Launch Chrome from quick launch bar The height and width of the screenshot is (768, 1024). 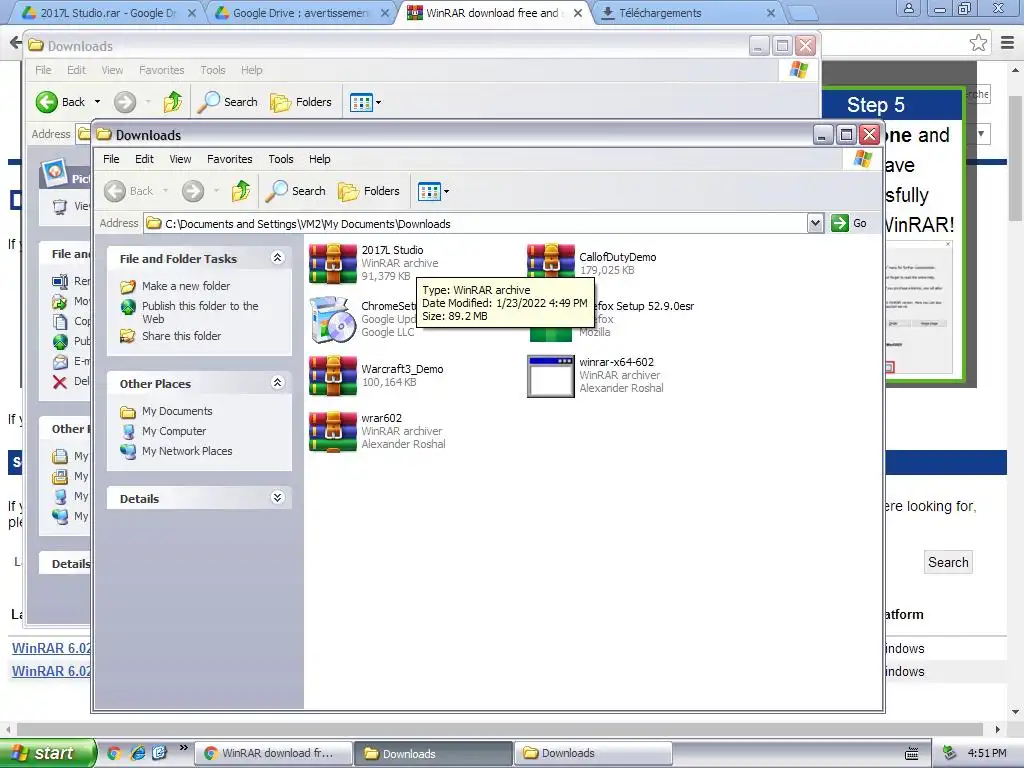point(114,753)
